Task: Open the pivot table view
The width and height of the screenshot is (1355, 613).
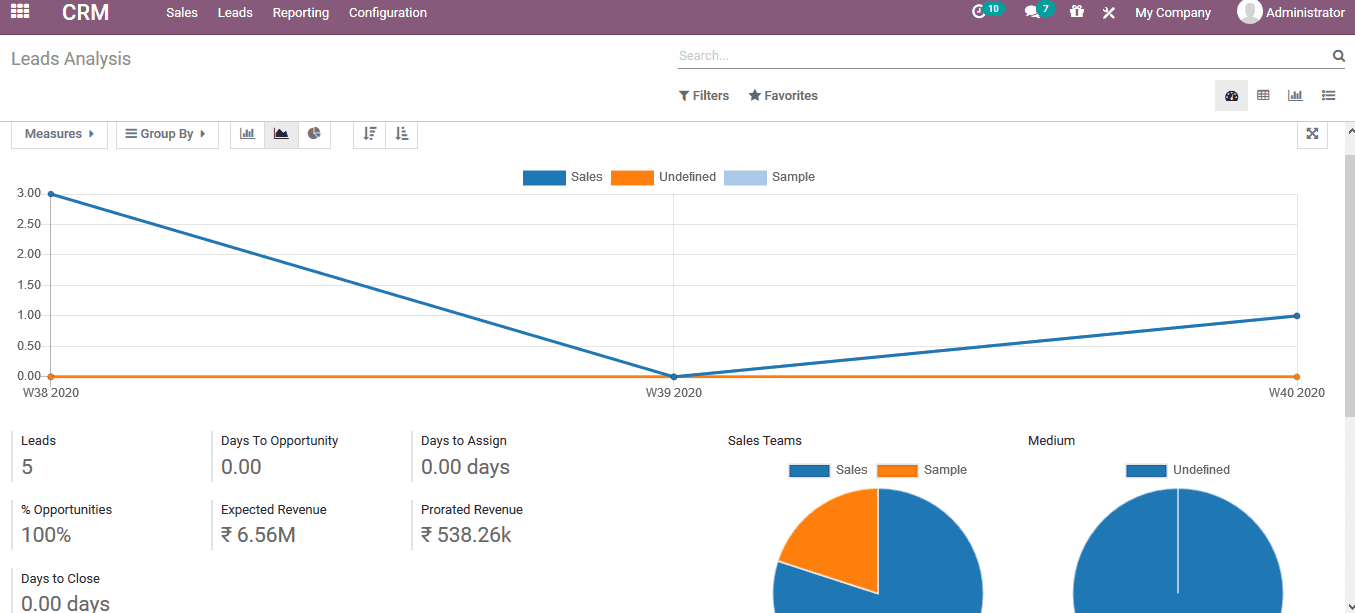Action: [1263, 95]
